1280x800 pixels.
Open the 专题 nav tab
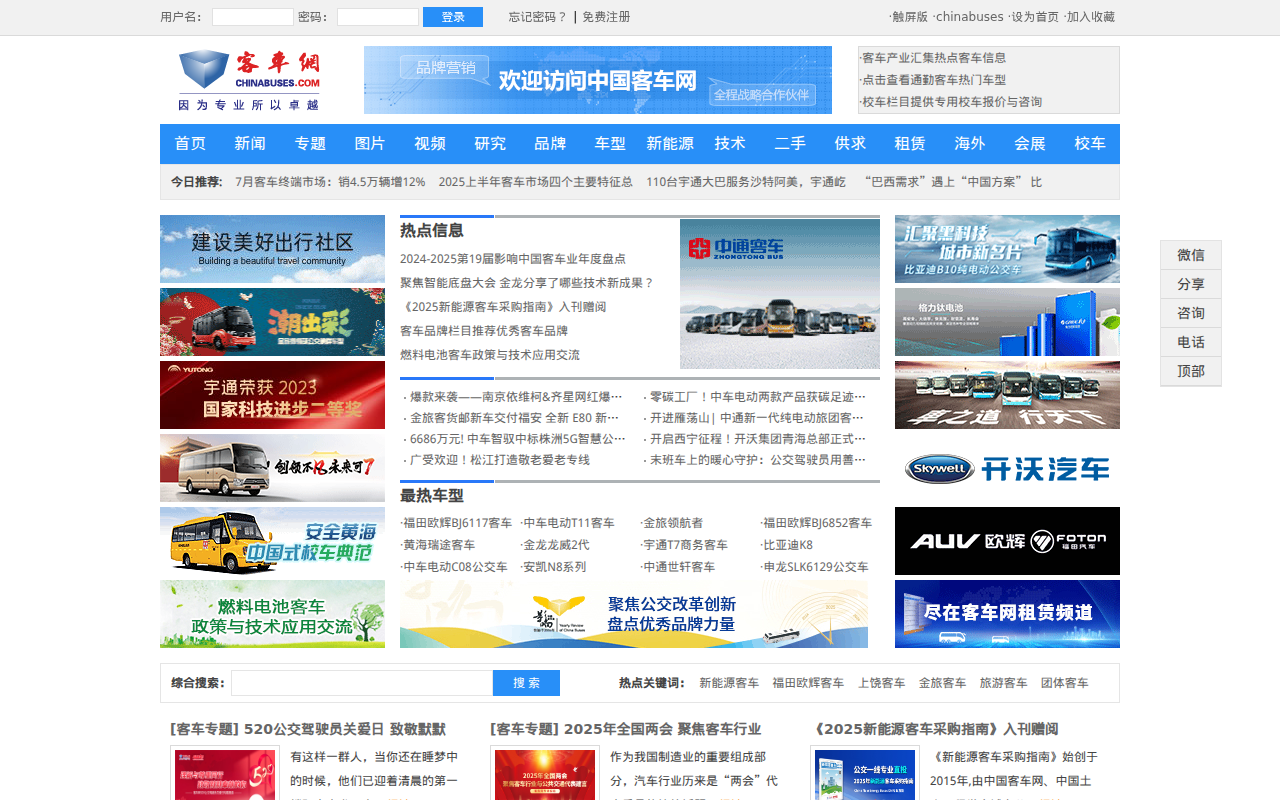(310, 144)
